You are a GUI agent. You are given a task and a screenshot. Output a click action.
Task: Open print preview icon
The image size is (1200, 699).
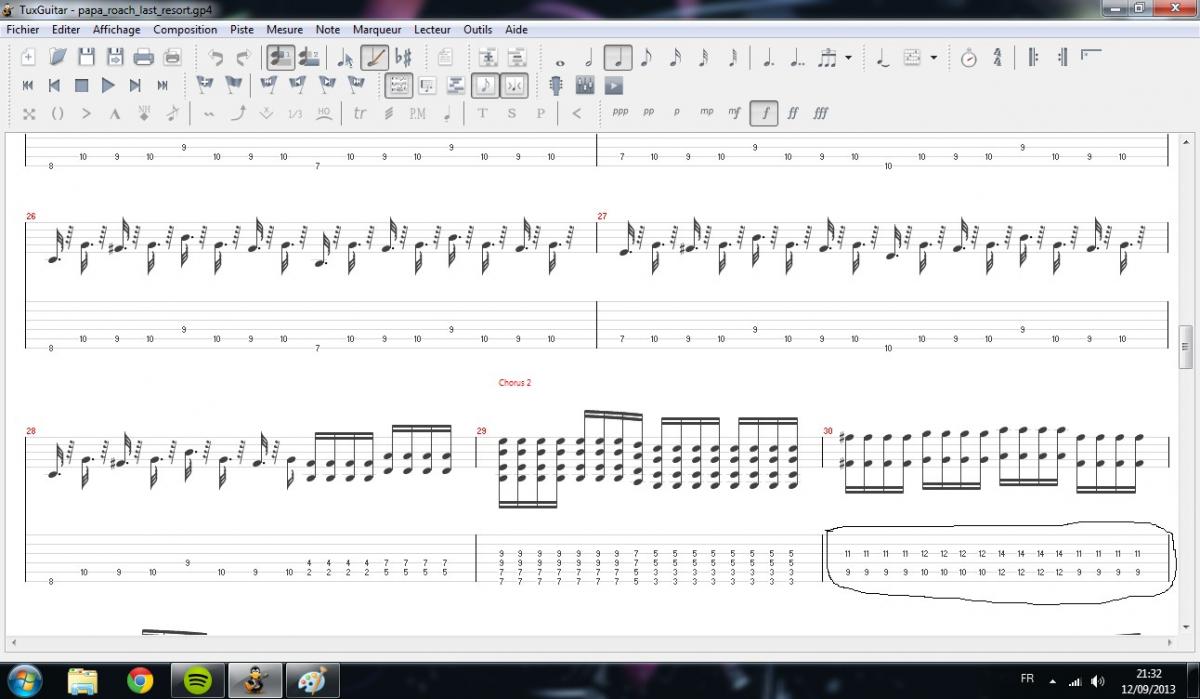tap(173, 57)
